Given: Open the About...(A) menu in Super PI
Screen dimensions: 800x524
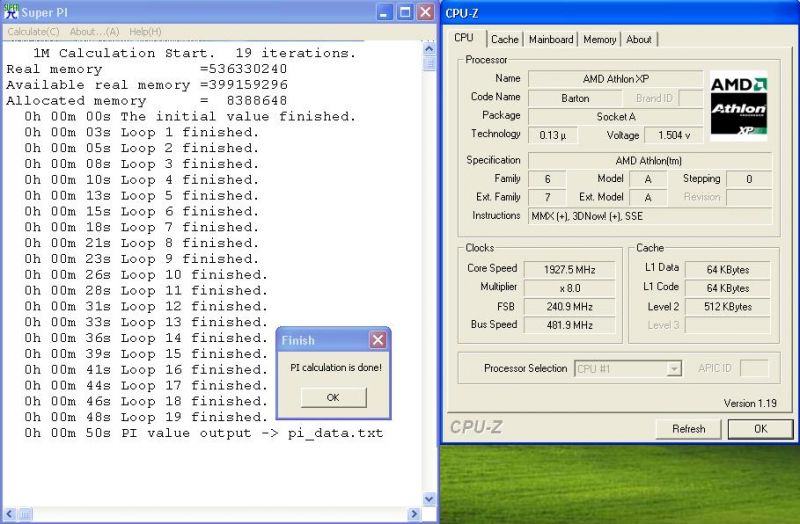Looking at the screenshot, I should (x=94, y=32).
